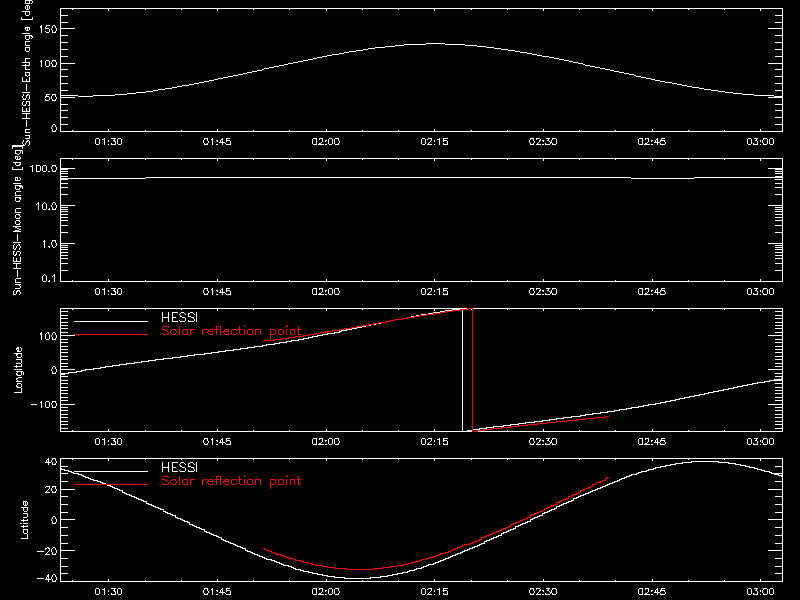Click the "Sun-HESSI-Moon angle [deg]" axis label

17,220
